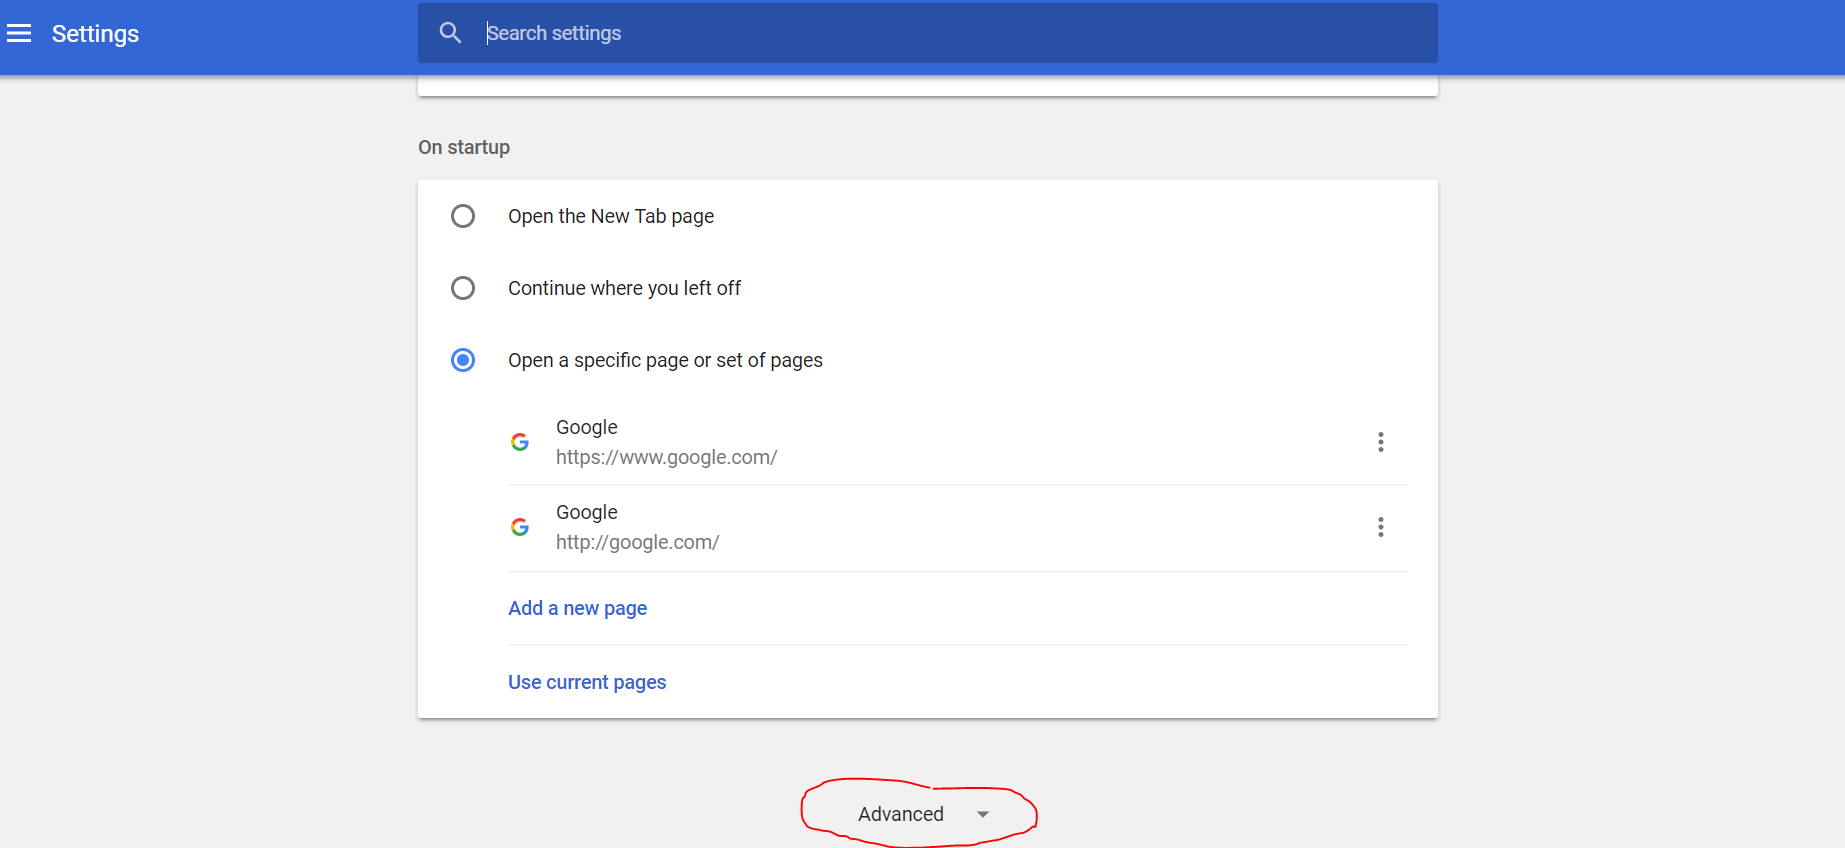Click the Add a new page link

pyautogui.click(x=577, y=608)
